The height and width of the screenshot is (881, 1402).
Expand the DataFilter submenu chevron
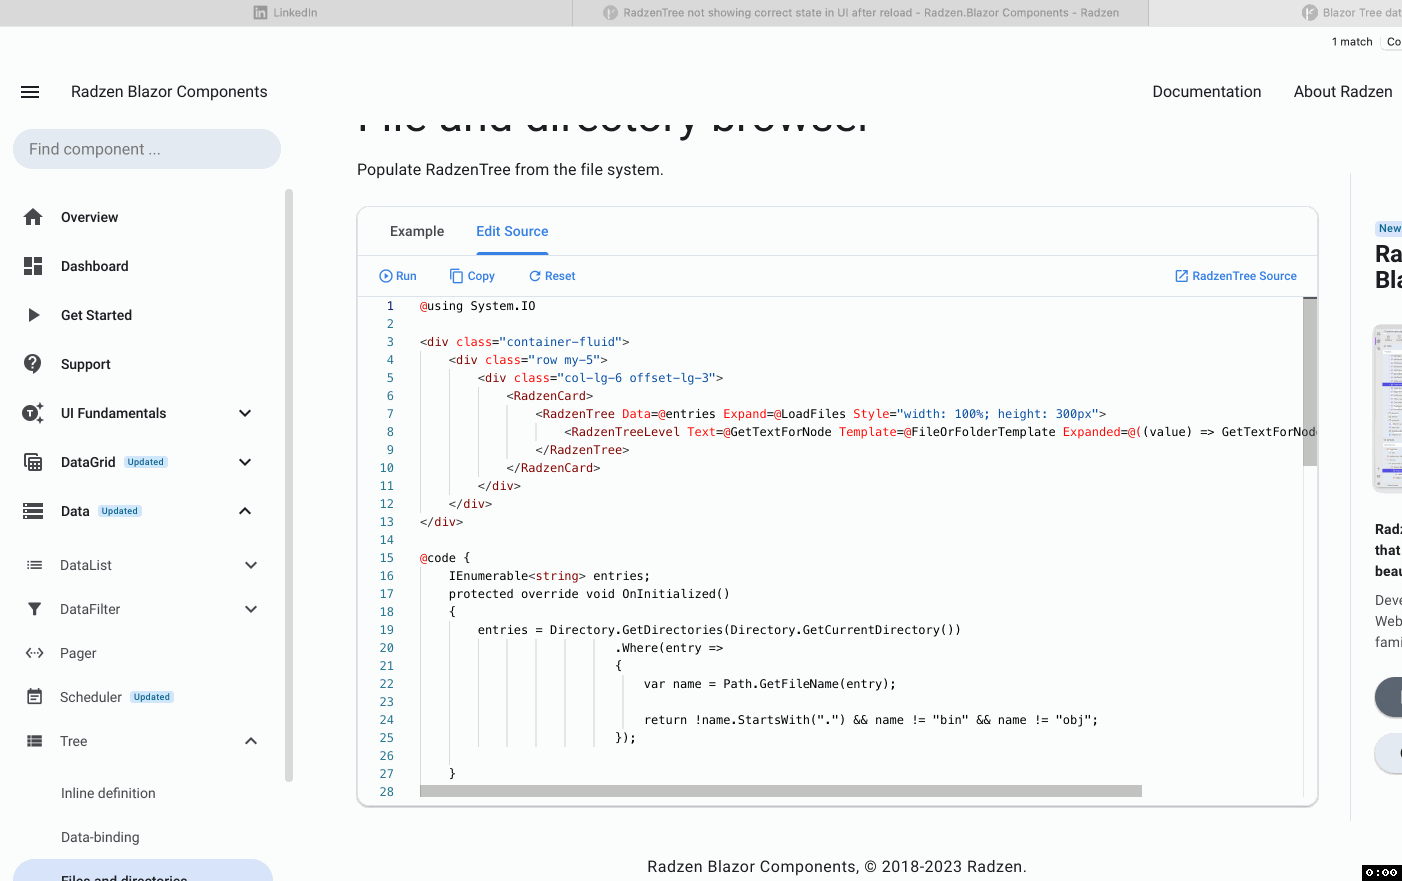coord(251,609)
